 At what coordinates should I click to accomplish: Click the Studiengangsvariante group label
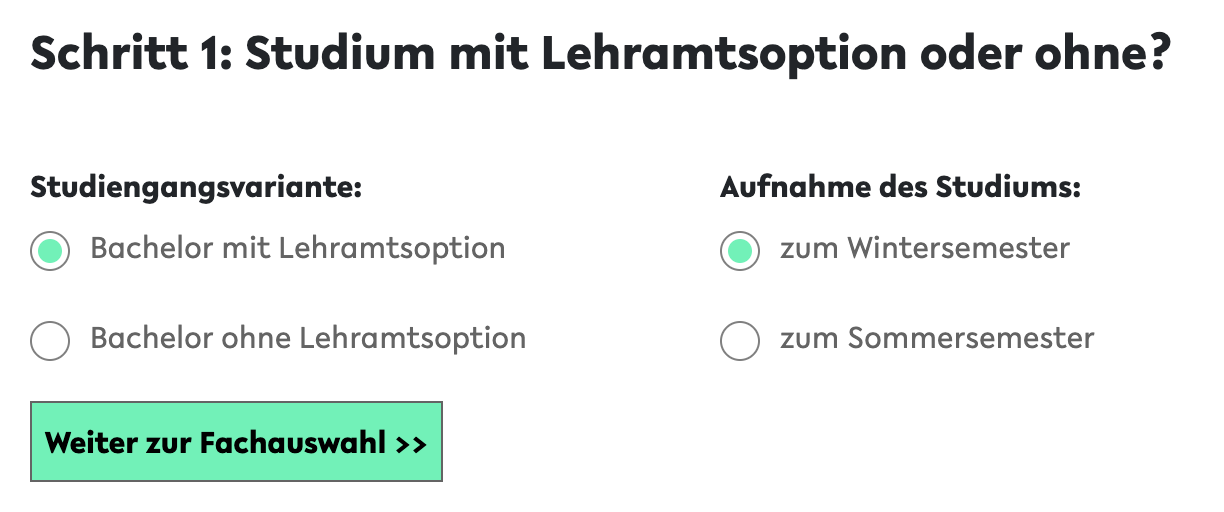pos(196,187)
